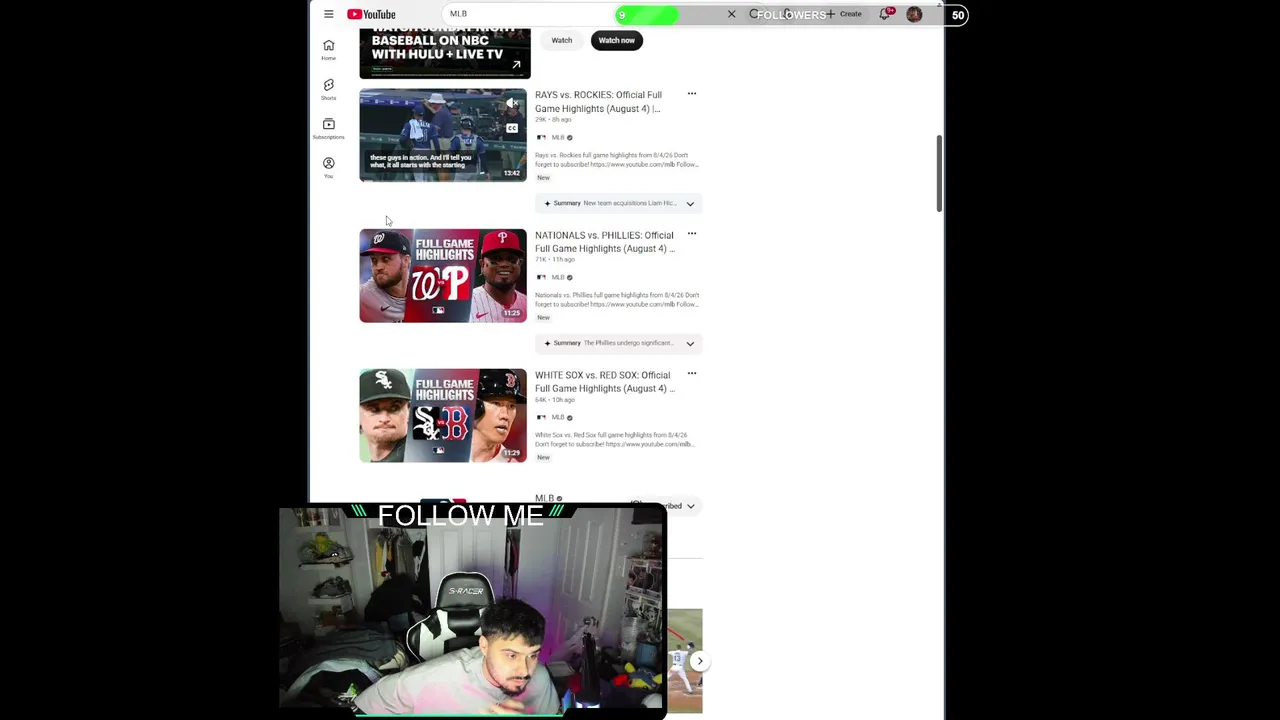1280x720 pixels.
Task: Open Nationals vs. Phillies highlights thumbnail
Action: tap(443, 276)
